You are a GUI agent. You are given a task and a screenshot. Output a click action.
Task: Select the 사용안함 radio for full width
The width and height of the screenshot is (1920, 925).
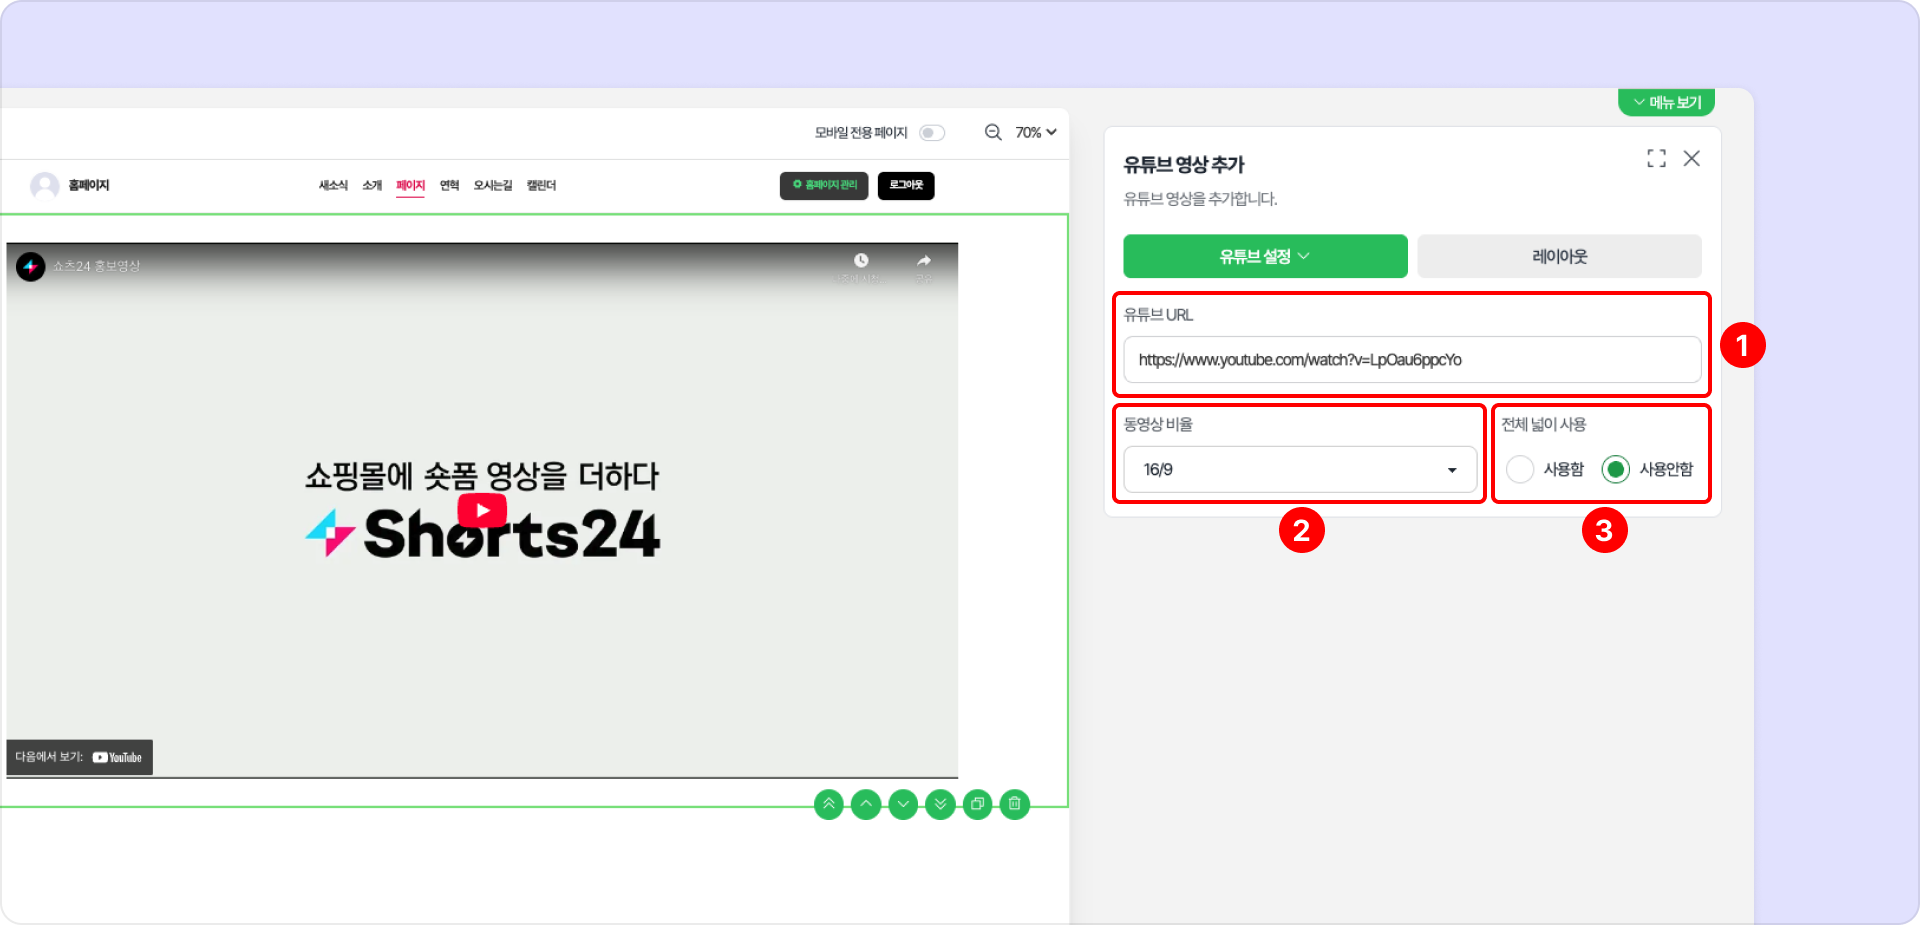[x=1616, y=469]
